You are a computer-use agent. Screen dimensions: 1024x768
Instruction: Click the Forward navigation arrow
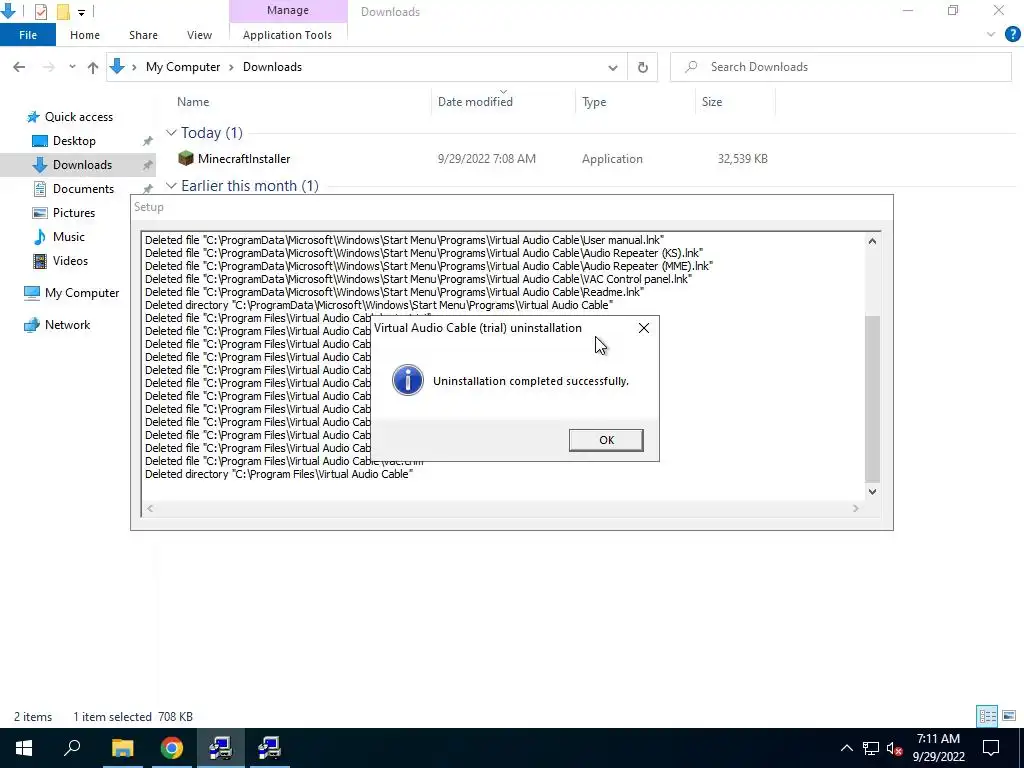click(48, 67)
